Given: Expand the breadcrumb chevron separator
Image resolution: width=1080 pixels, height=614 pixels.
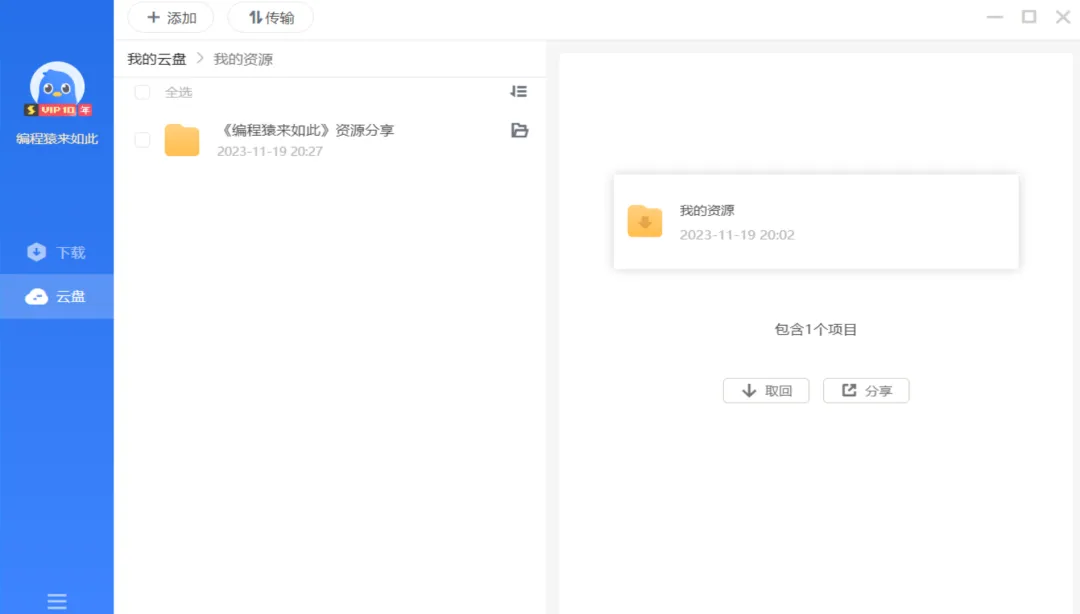Looking at the screenshot, I should [x=200, y=59].
